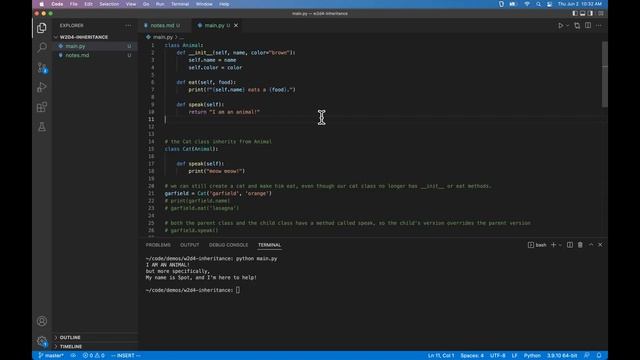Open the Apple menu

click(x=42, y=4)
